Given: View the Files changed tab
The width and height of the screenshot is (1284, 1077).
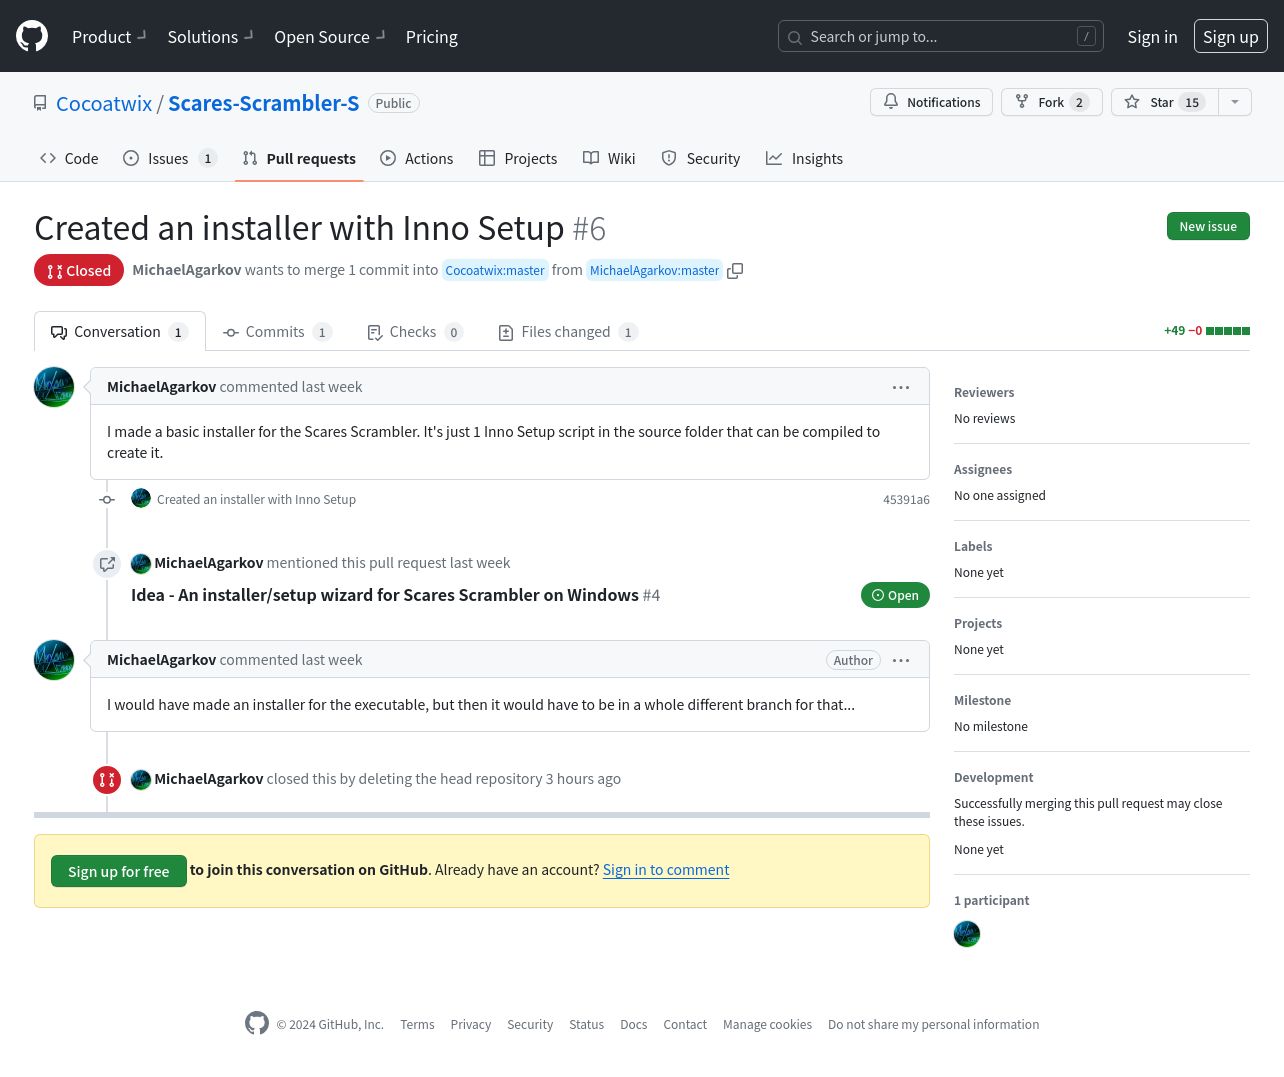Looking at the screenshot, I should [567, 332].
